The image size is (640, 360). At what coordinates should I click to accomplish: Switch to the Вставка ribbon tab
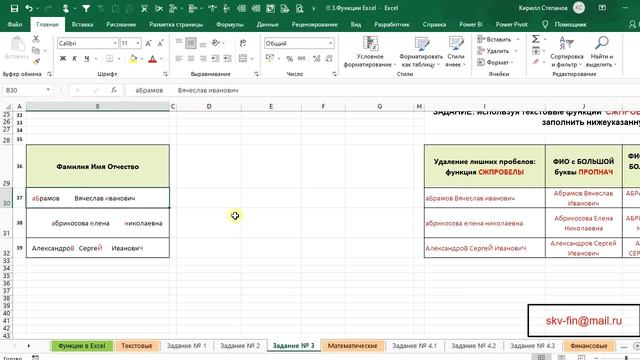[x=82, y=24]
